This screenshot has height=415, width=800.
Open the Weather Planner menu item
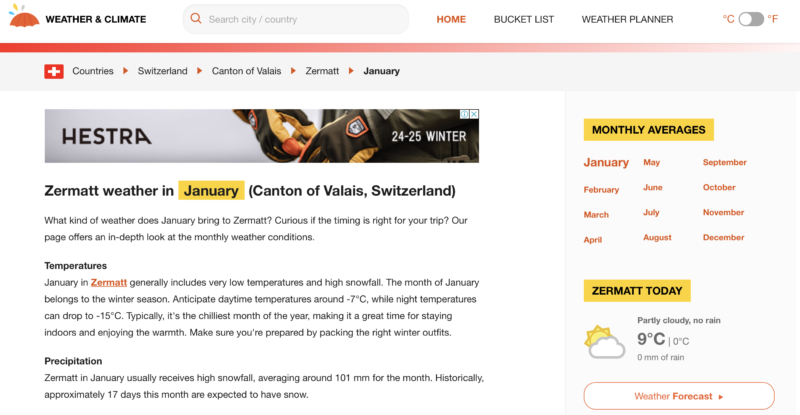click(627, 19)
